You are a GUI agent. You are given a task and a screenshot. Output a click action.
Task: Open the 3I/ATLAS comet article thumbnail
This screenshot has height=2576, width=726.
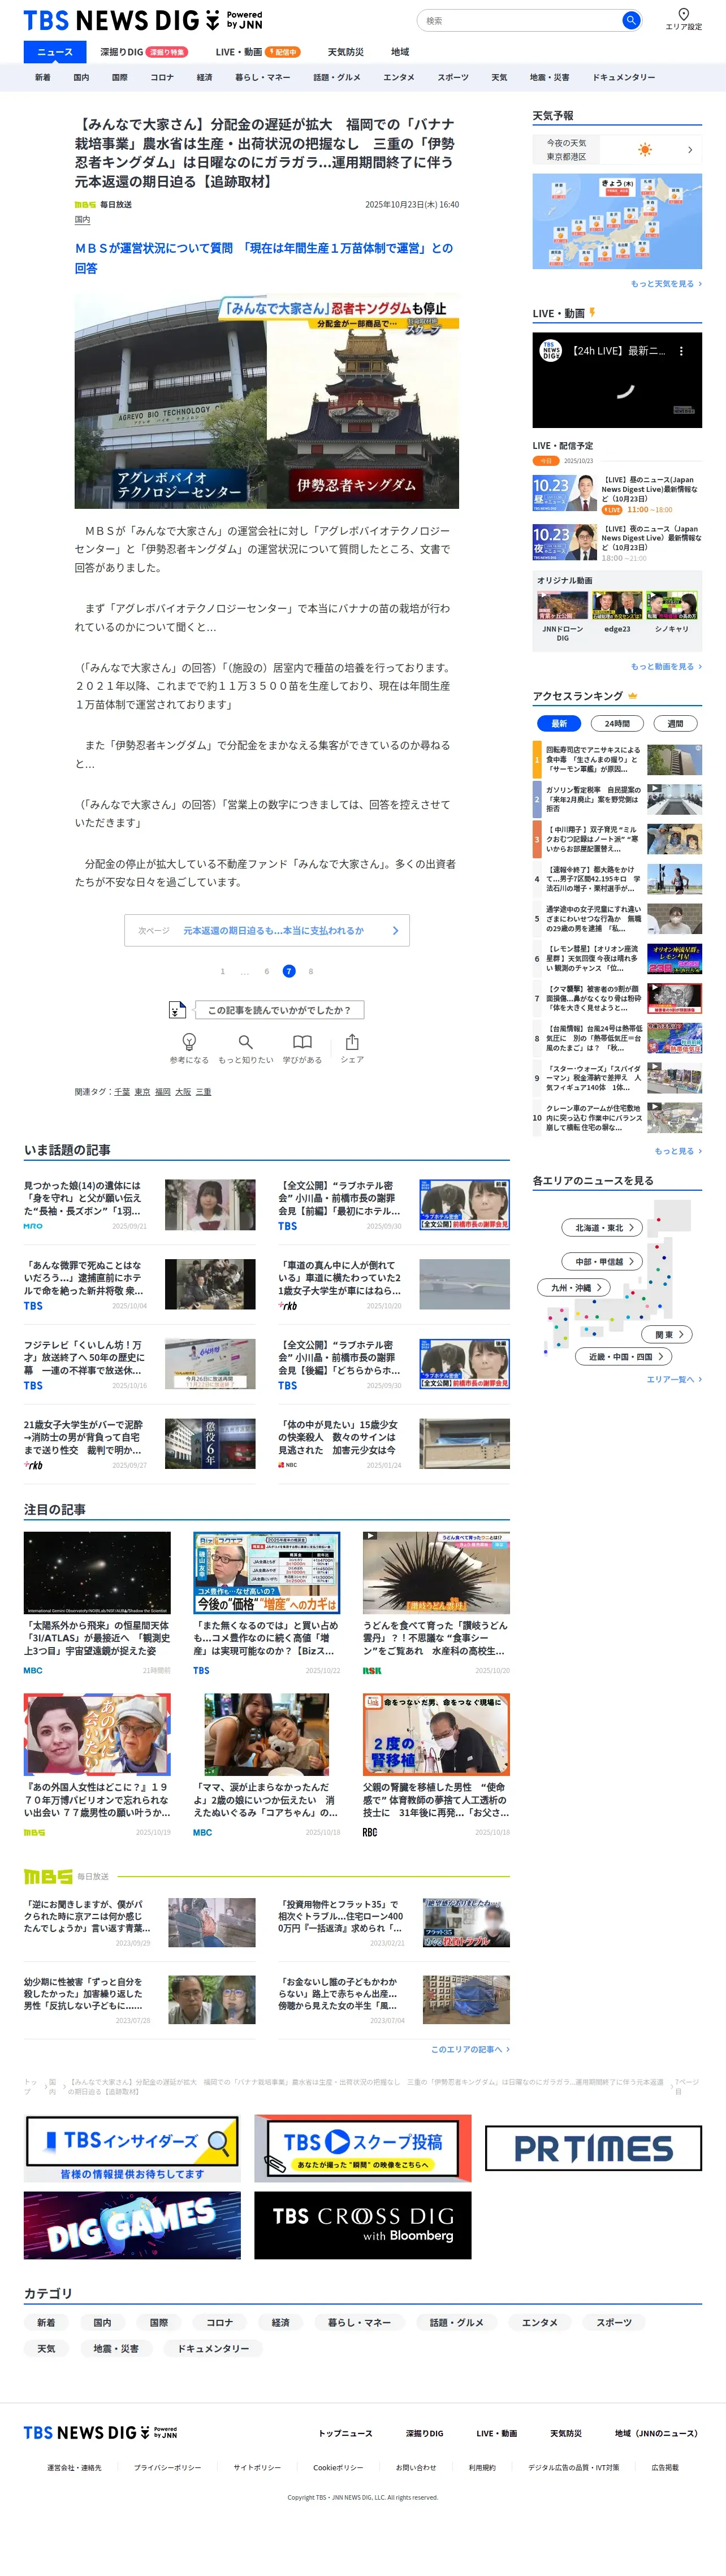[x=97, y=1572]
